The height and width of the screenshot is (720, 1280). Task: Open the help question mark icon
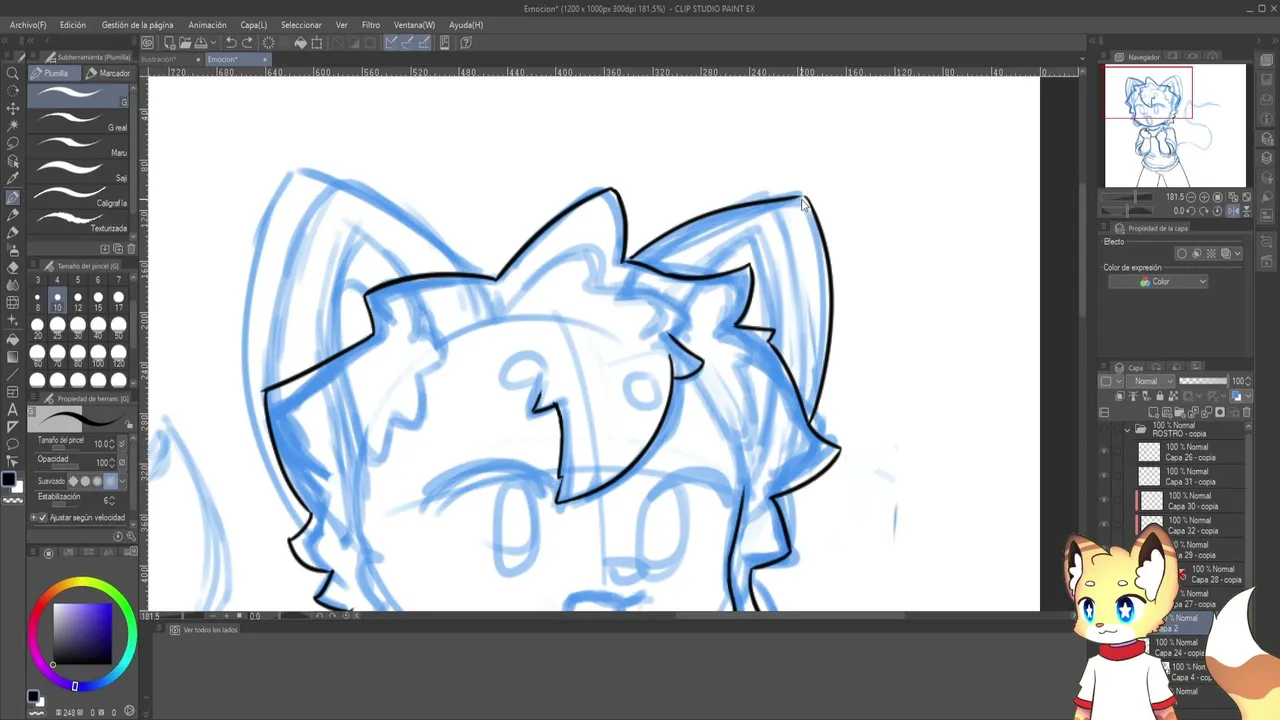[x=465, y=42]
